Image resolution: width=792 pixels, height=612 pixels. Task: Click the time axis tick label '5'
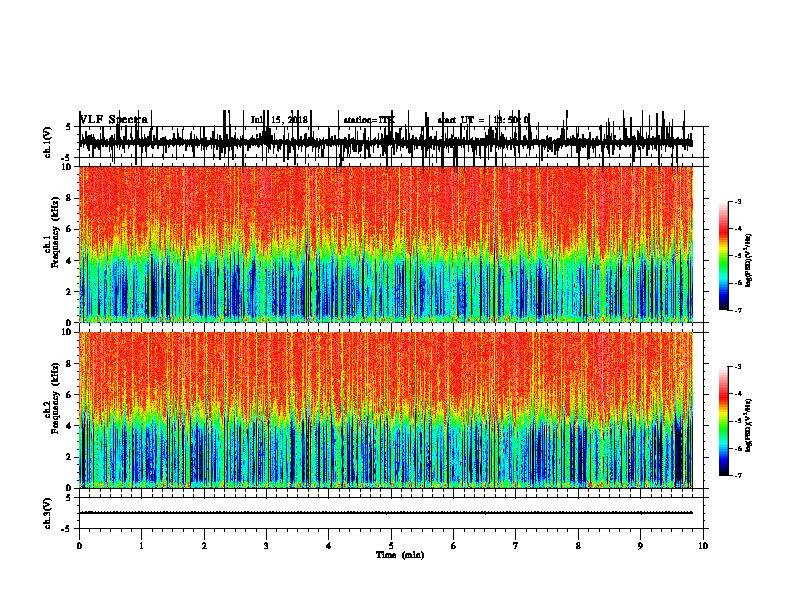pos(391,546)
